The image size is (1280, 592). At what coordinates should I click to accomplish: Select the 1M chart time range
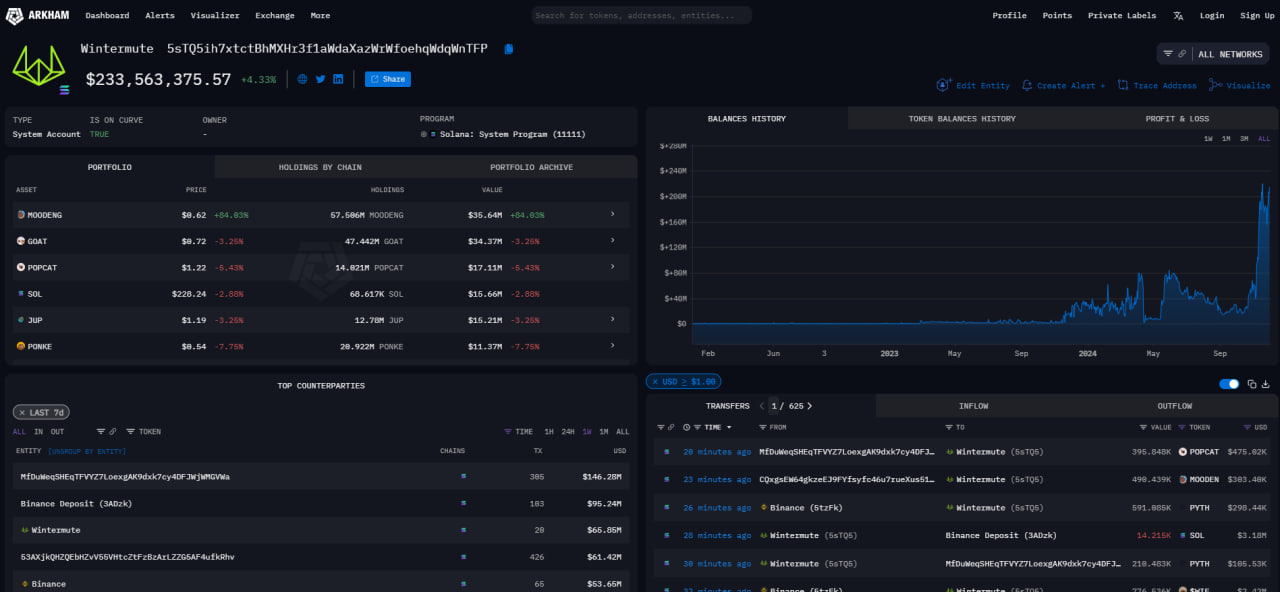1226,138
